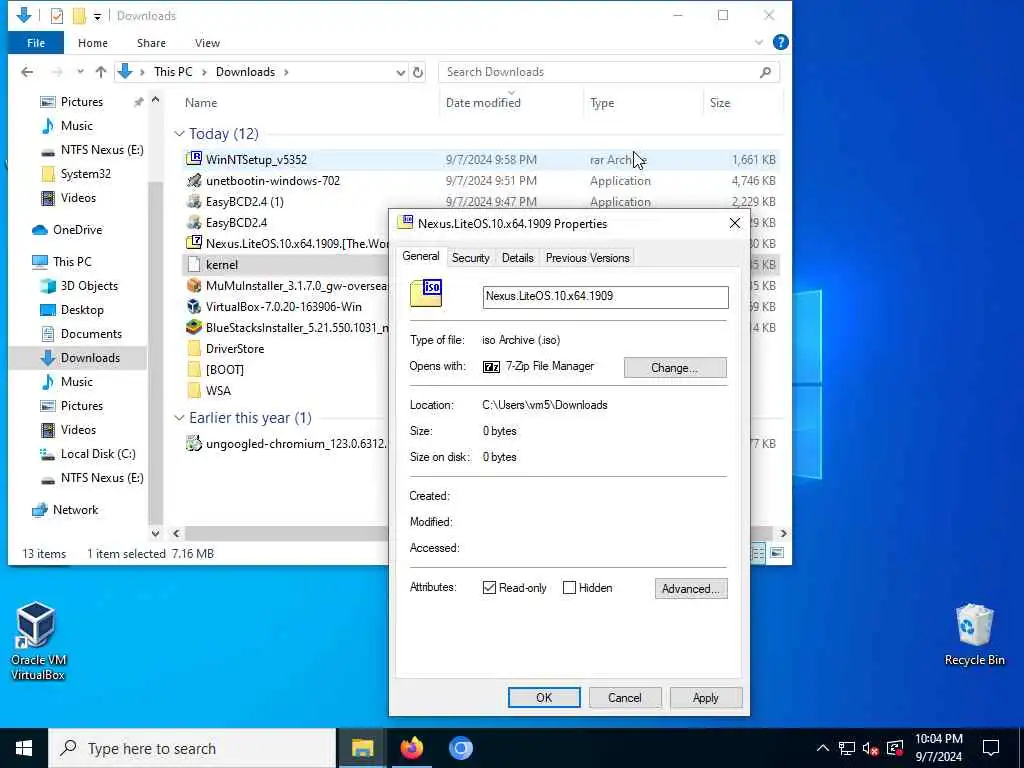Click the refresh button in address bar
This screenshot has height=768, width=1024.
(x=418, y=72)
